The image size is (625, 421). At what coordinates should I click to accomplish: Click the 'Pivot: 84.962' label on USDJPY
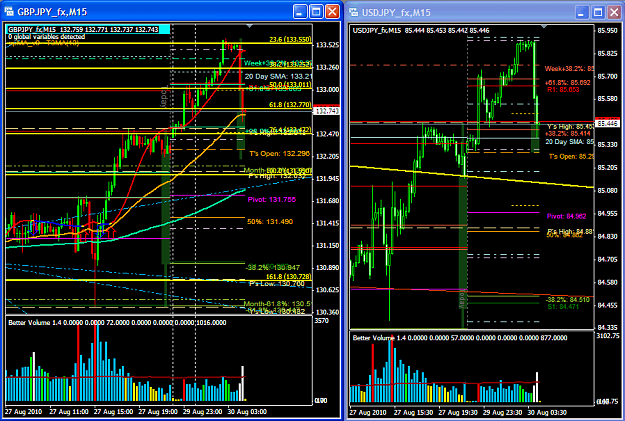coord(566,216)
